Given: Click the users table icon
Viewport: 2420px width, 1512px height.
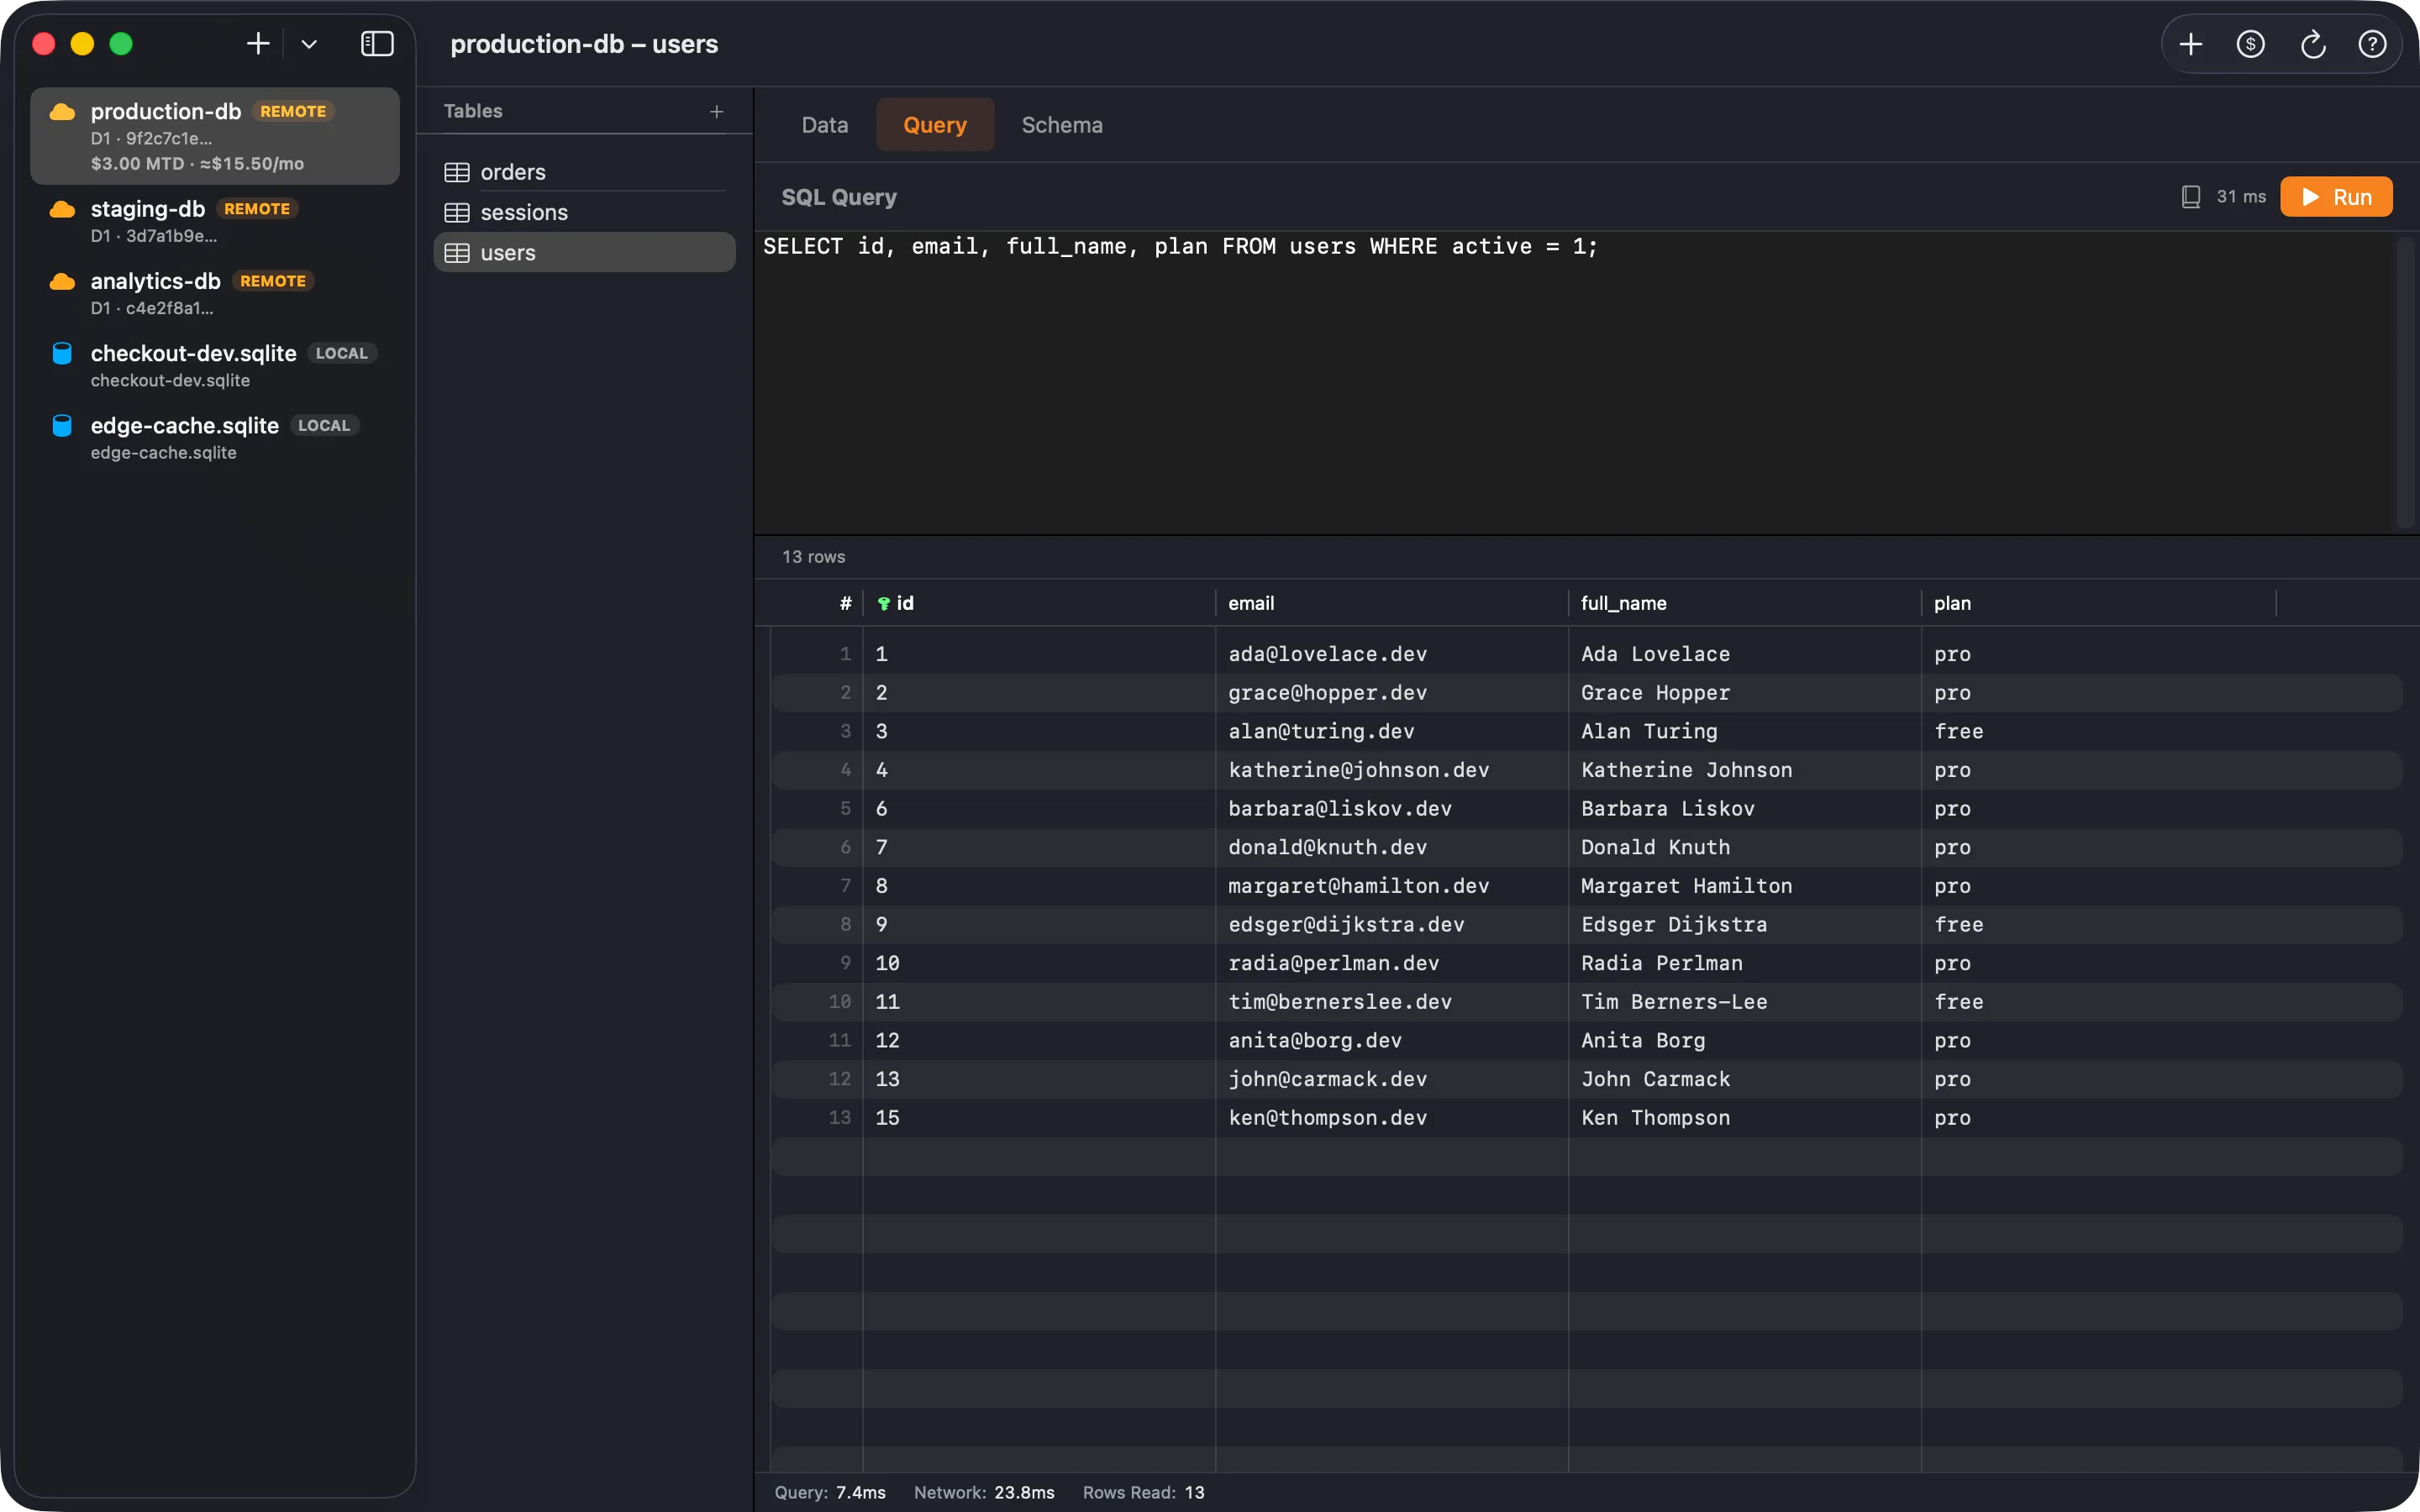Looking at the screenshot, I should click(x=457, y=253).
